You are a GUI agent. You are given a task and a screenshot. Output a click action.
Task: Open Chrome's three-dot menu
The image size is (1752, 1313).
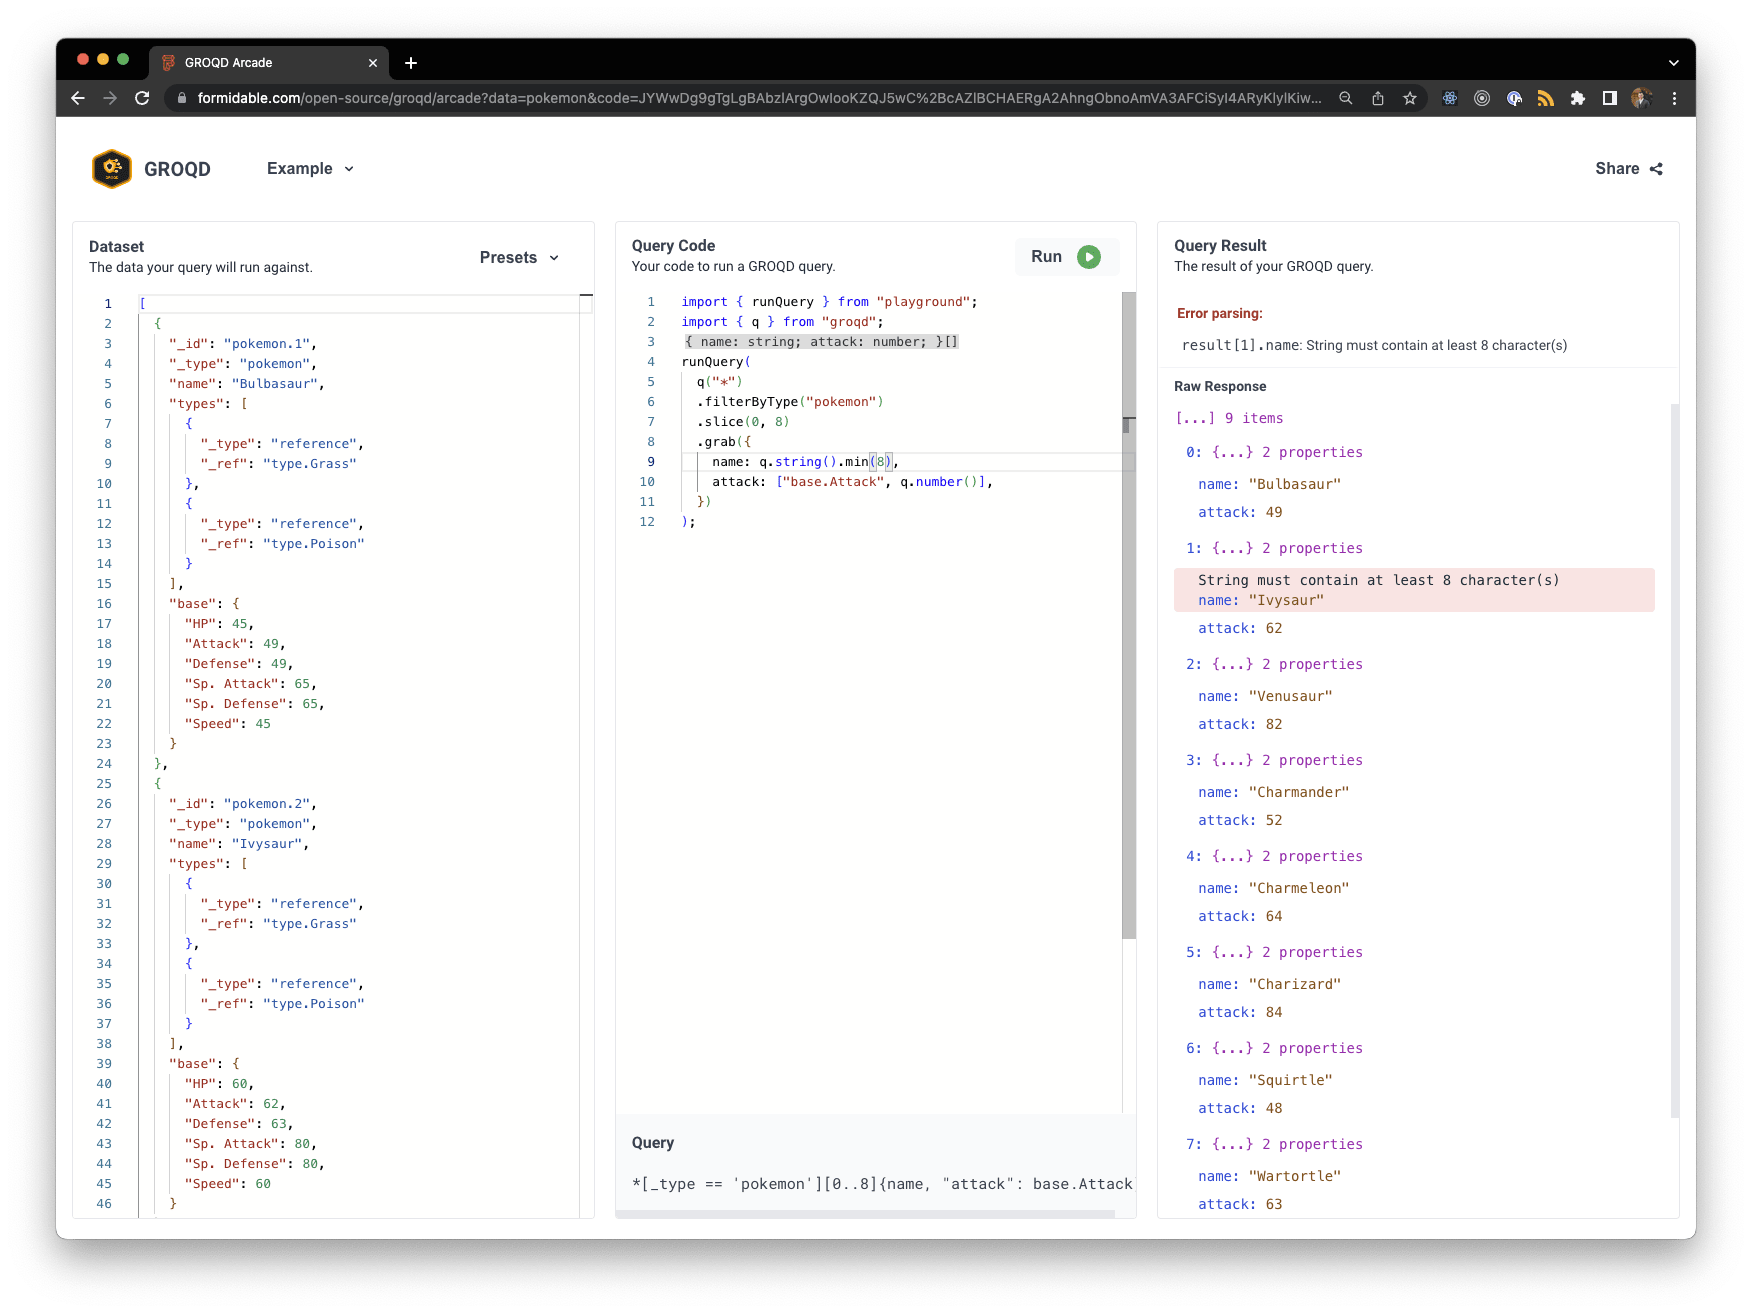pos(1674,98)
